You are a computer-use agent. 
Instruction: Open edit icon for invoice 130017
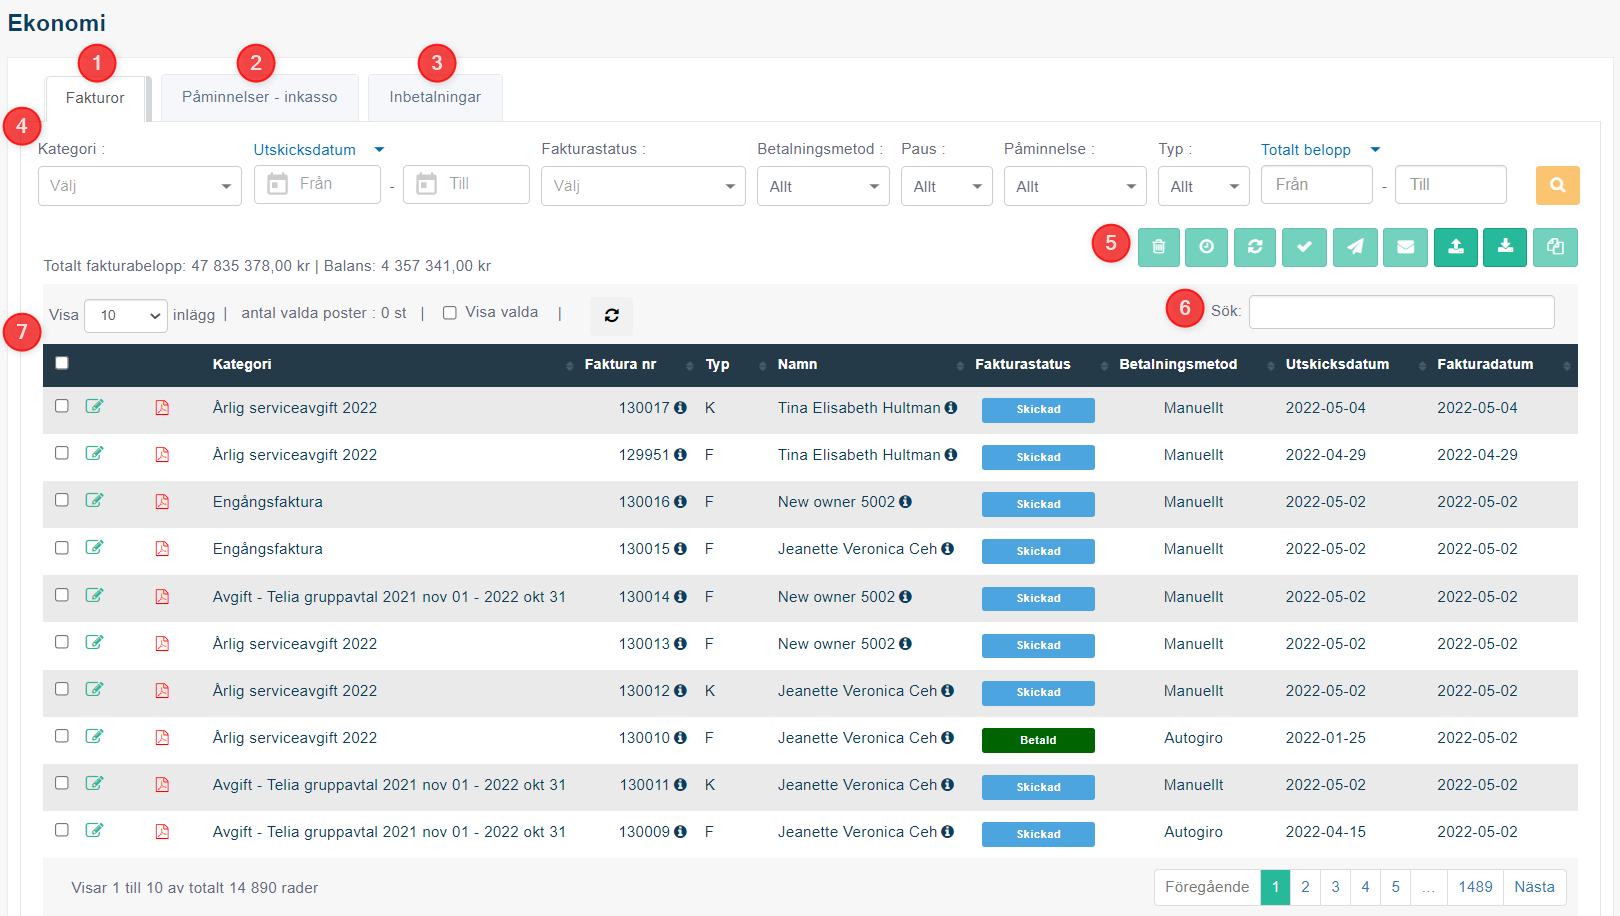click(x=94, y=406)
